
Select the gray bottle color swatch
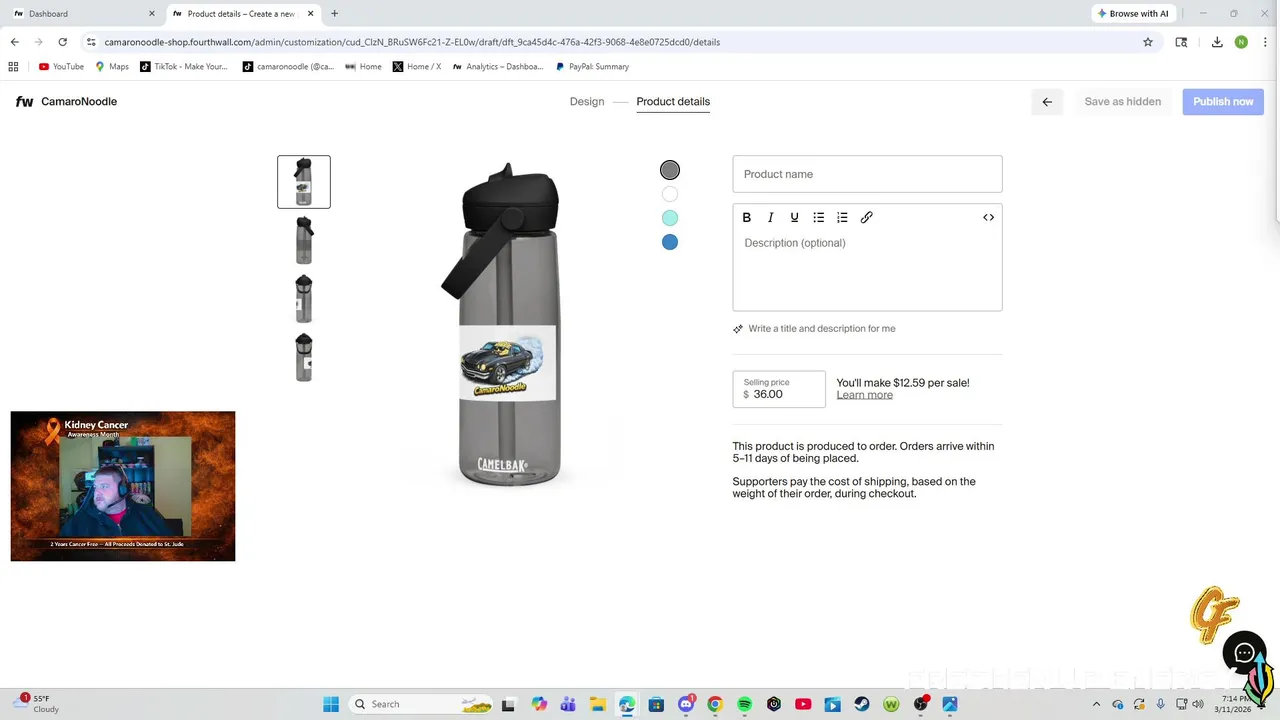(670, 170)
